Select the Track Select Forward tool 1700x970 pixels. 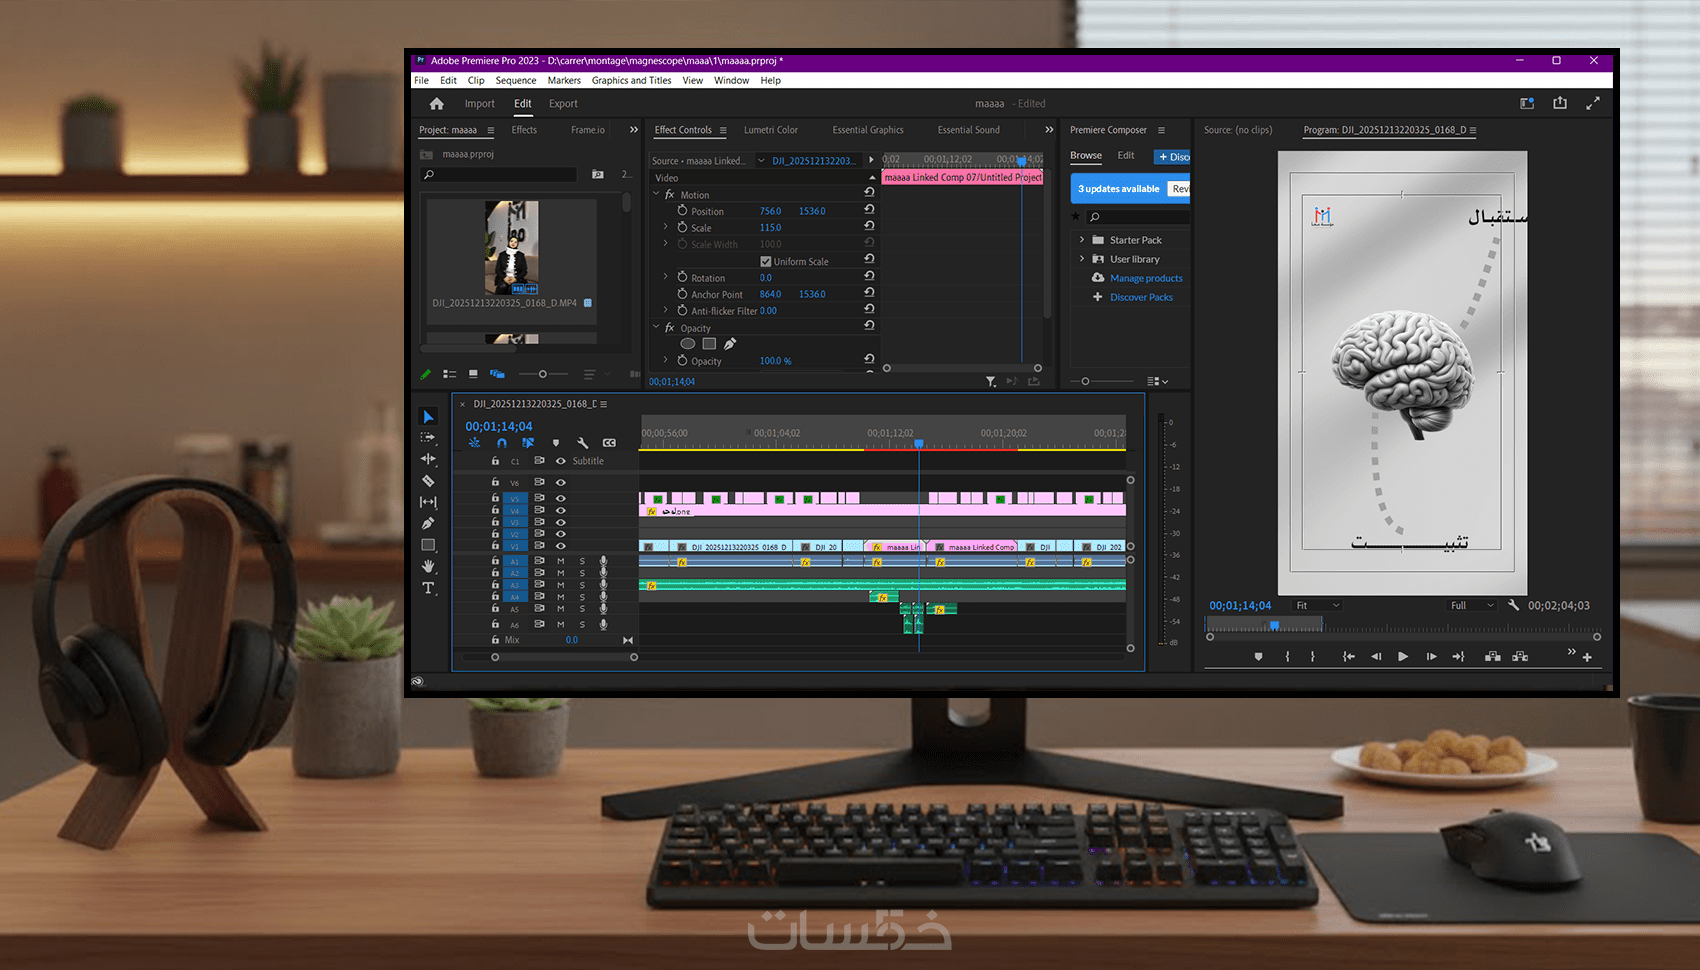click(x=428, y=438)
